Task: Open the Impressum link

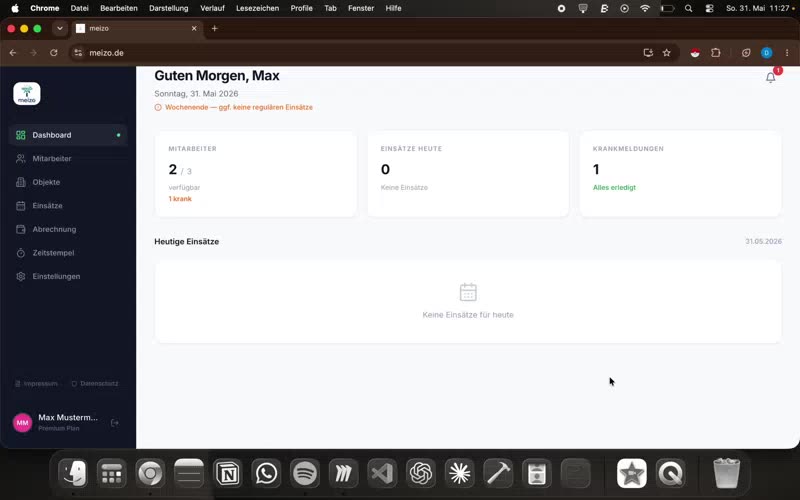Action: click(36, 384)
